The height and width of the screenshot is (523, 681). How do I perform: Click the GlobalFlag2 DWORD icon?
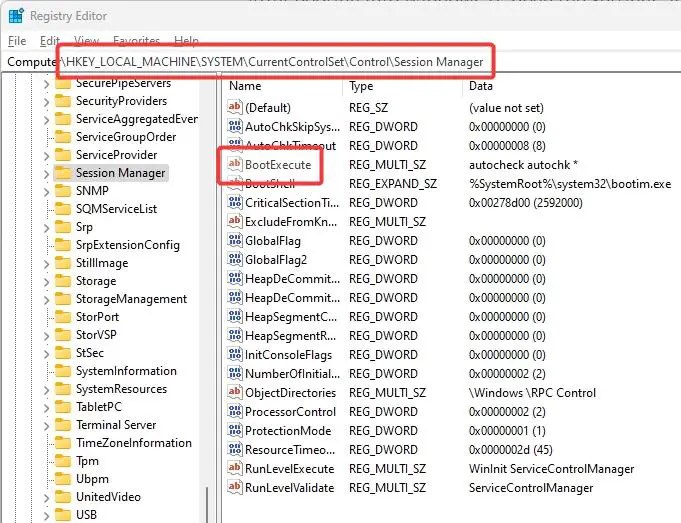[235, 259]
